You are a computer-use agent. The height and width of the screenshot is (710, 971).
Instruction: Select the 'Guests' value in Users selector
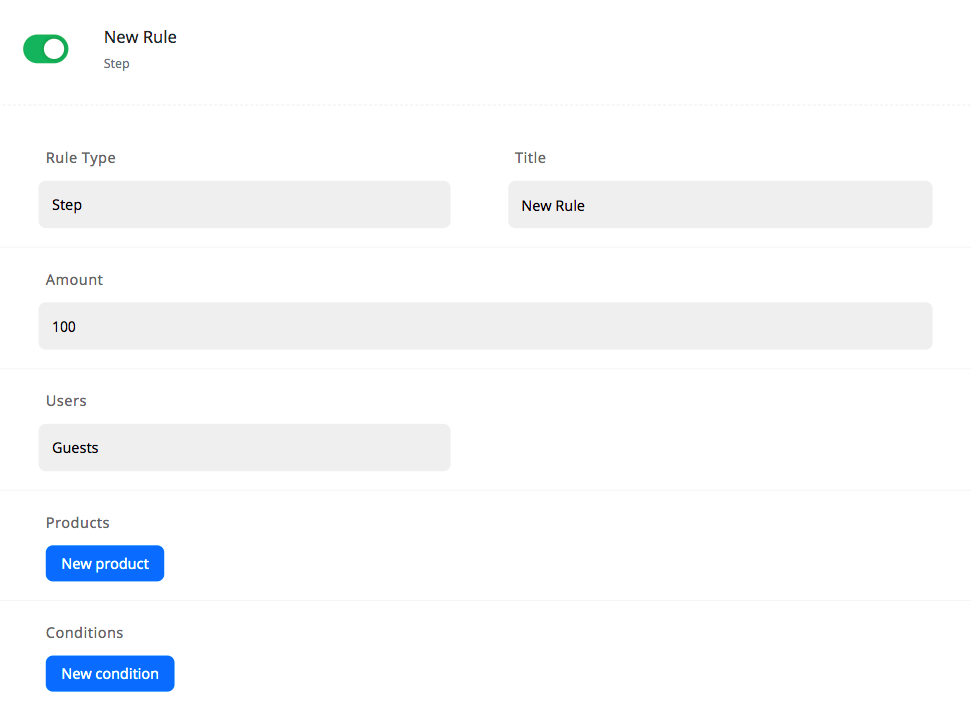pyautogui.click(x=75, y=448)
